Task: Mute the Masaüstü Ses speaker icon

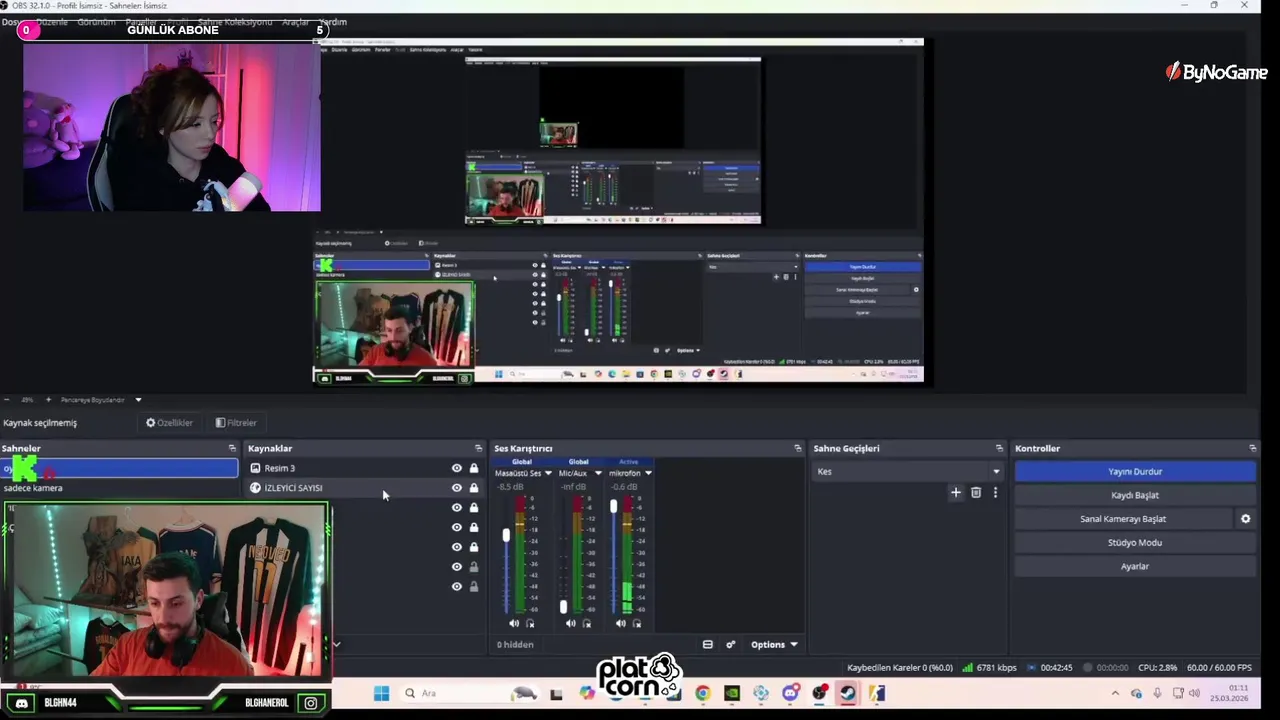Action: pos(514,623)
